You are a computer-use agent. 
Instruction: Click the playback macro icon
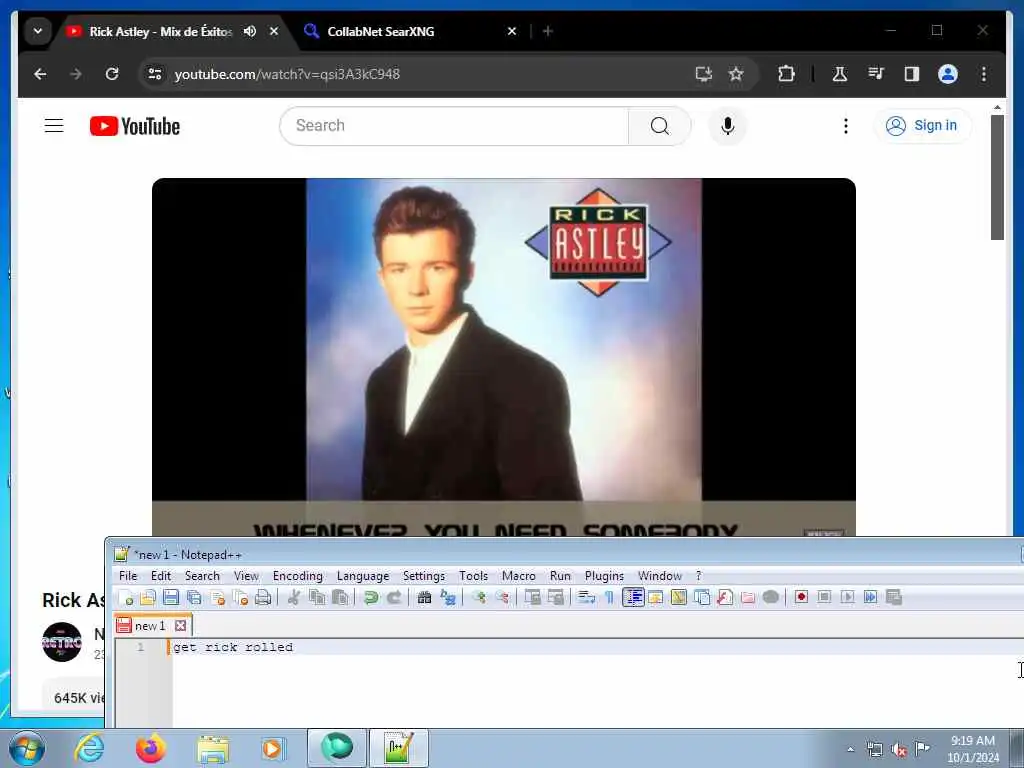pyautogui.click(x=847, y=597)
